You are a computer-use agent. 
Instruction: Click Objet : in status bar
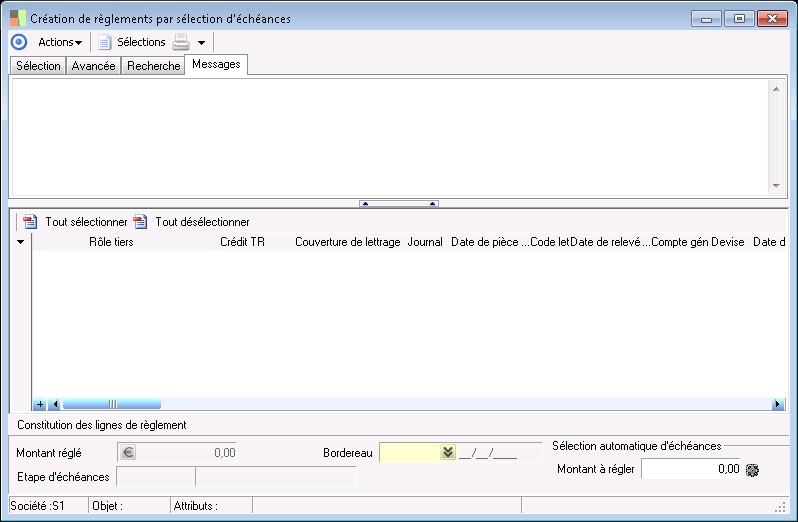click(107, 506)
